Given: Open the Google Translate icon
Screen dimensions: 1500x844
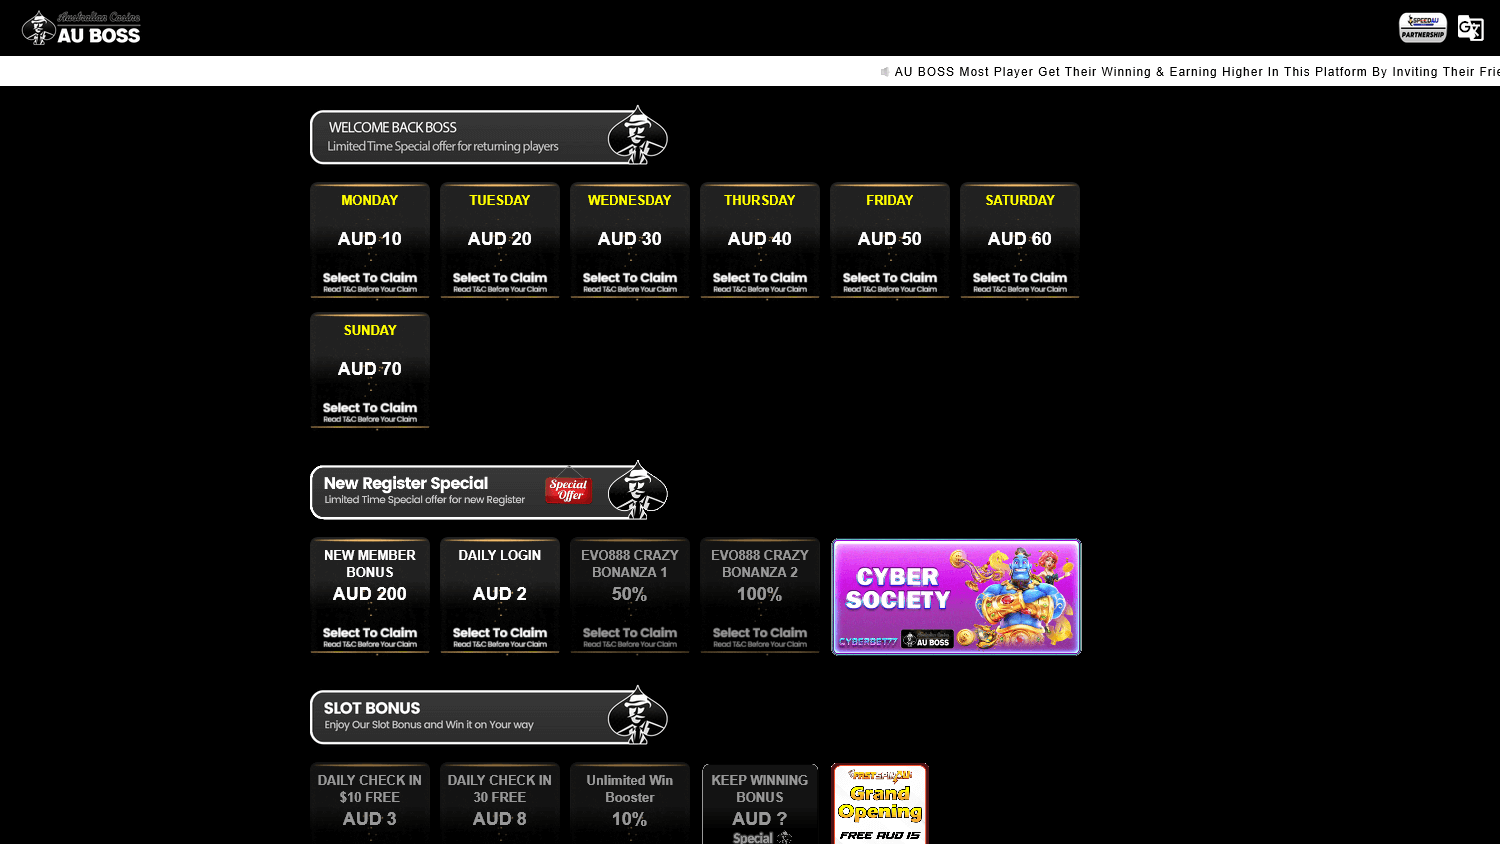Looking at the screenshot, I should pos(1470,28).
